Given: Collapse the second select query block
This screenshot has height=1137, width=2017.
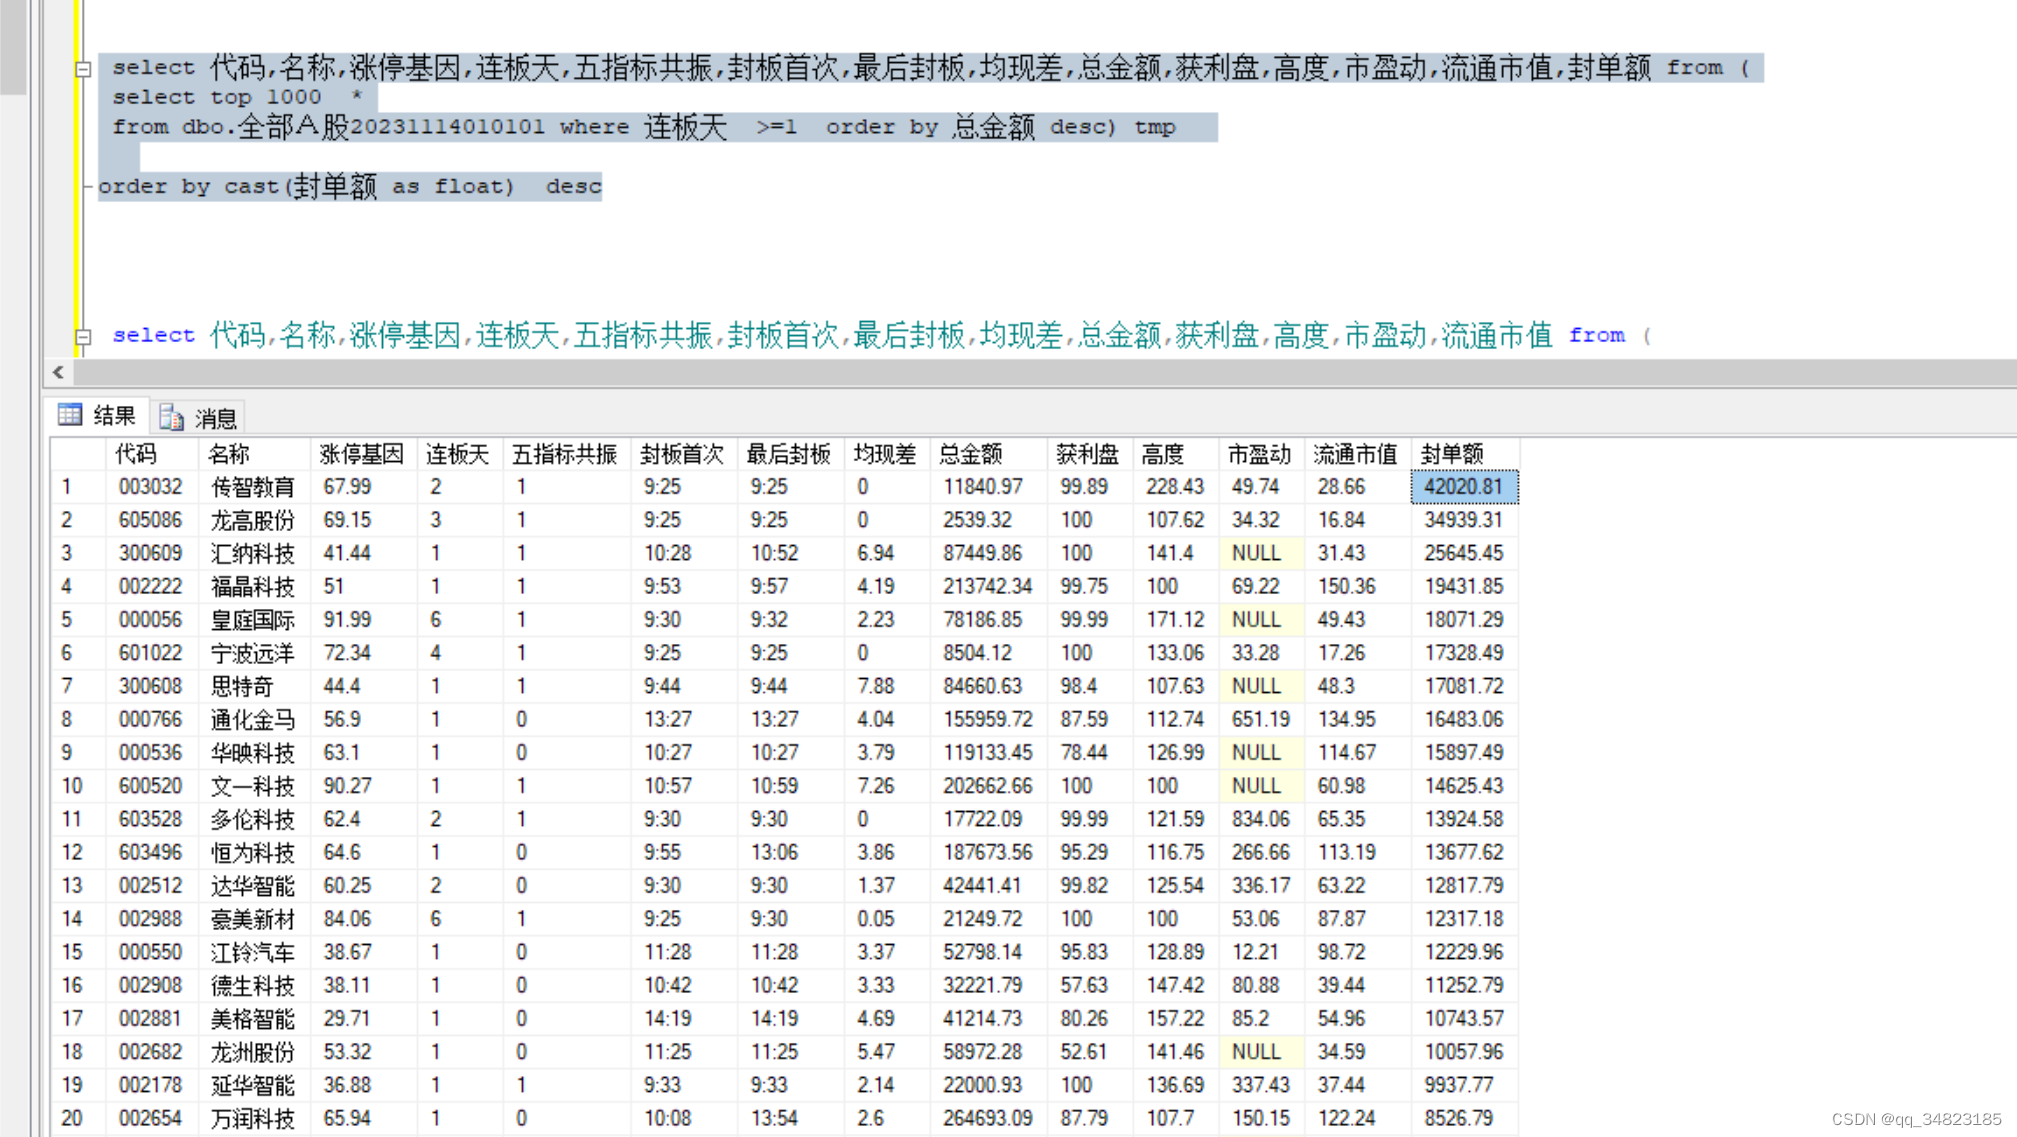Looking at the screenshot, I should pyautogui.click(x=83, y=337).
